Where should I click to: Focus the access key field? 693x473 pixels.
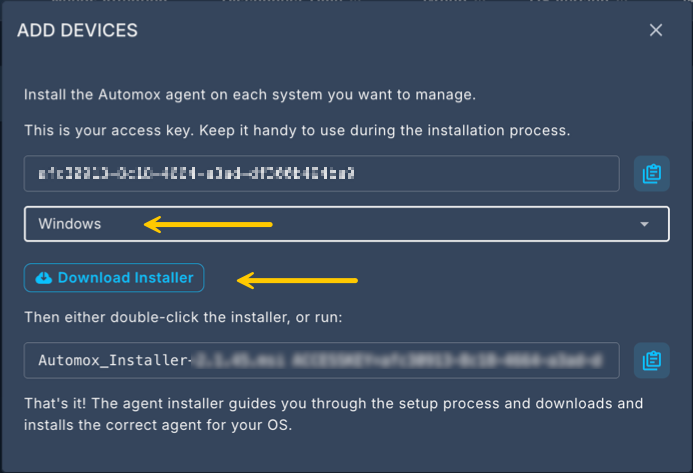point(322,174)
